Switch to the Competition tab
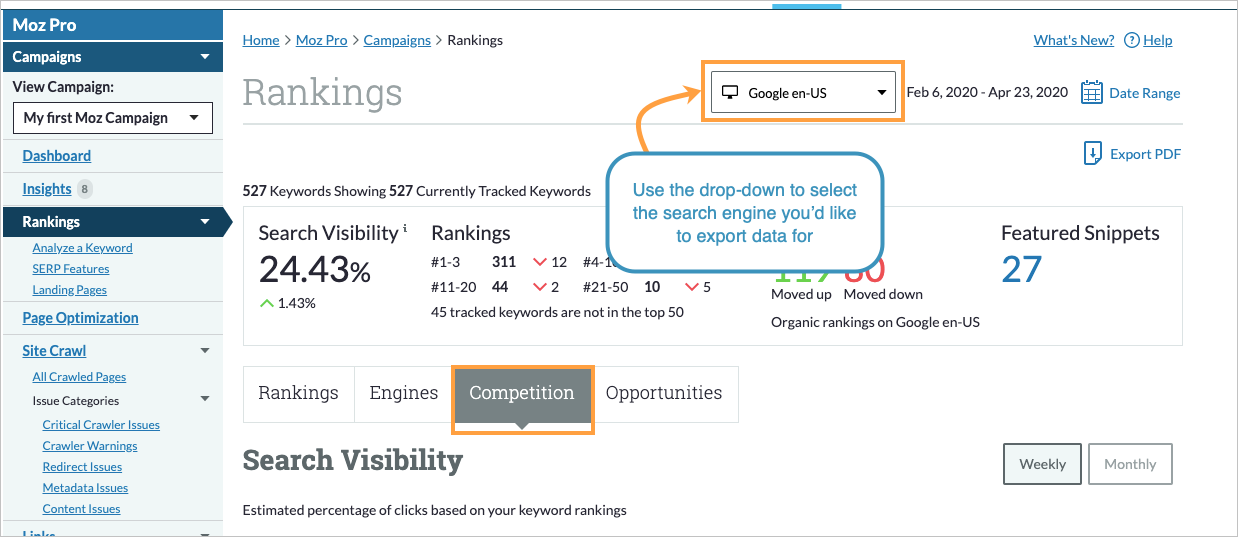This screenshot has width=1238, height=537. coord(522,393)
